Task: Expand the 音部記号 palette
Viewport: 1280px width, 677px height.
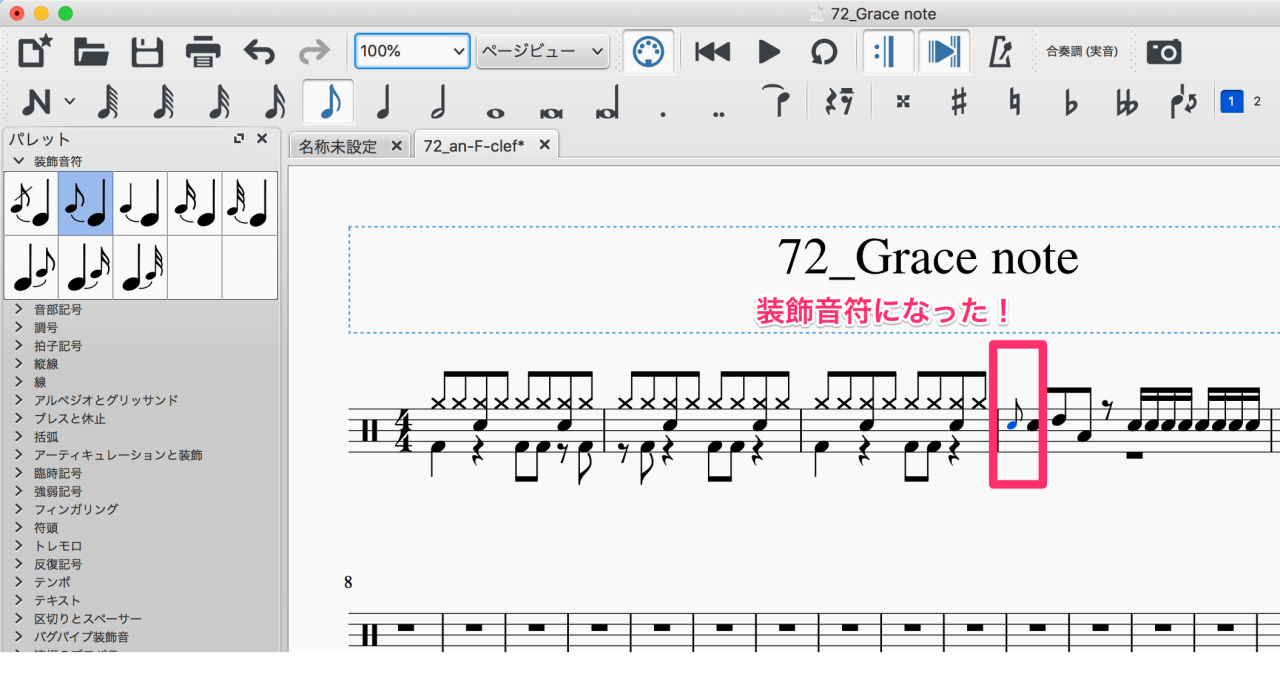Action: 17,310
